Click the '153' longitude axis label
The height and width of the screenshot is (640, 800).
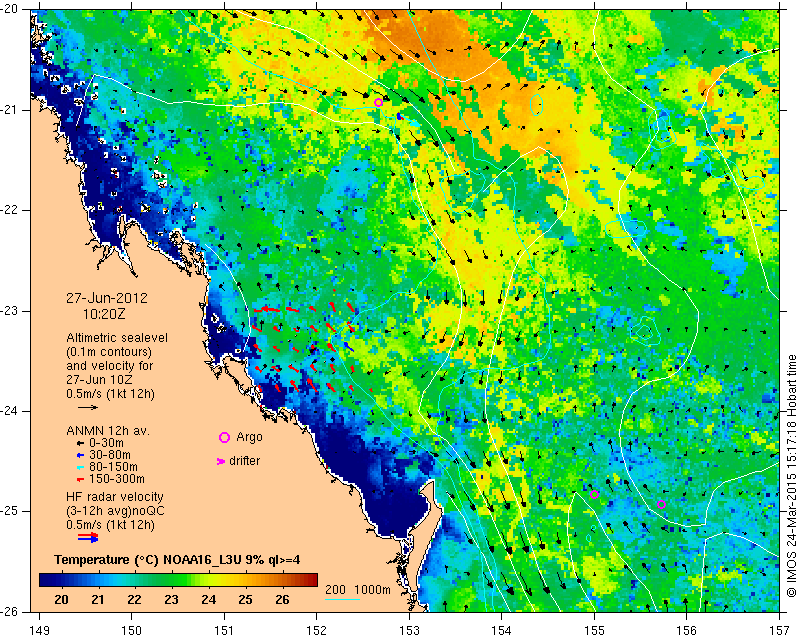[x=409, y=630]
